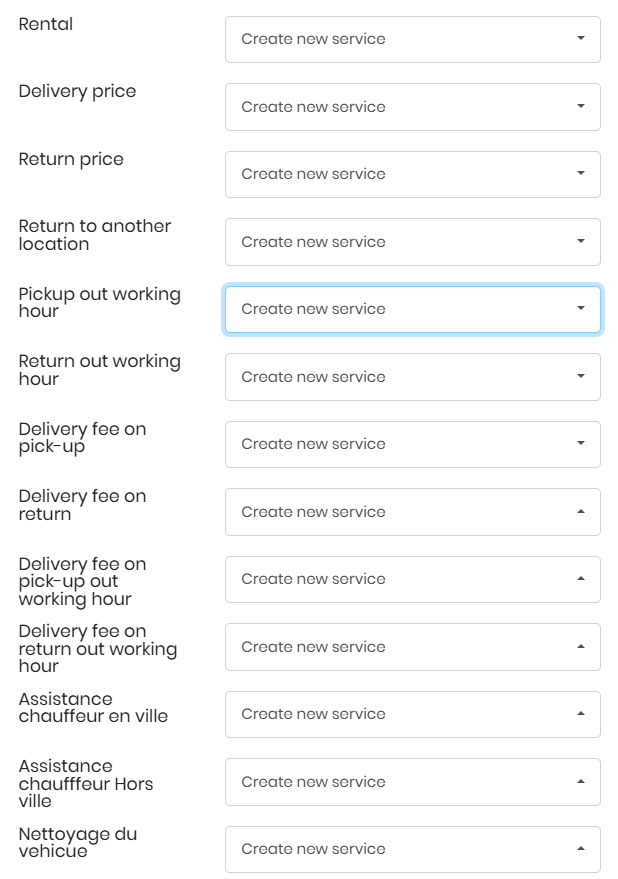
Task: Open Assistance chaufffeur Hors ville dropdown
Action: point(412,782)
